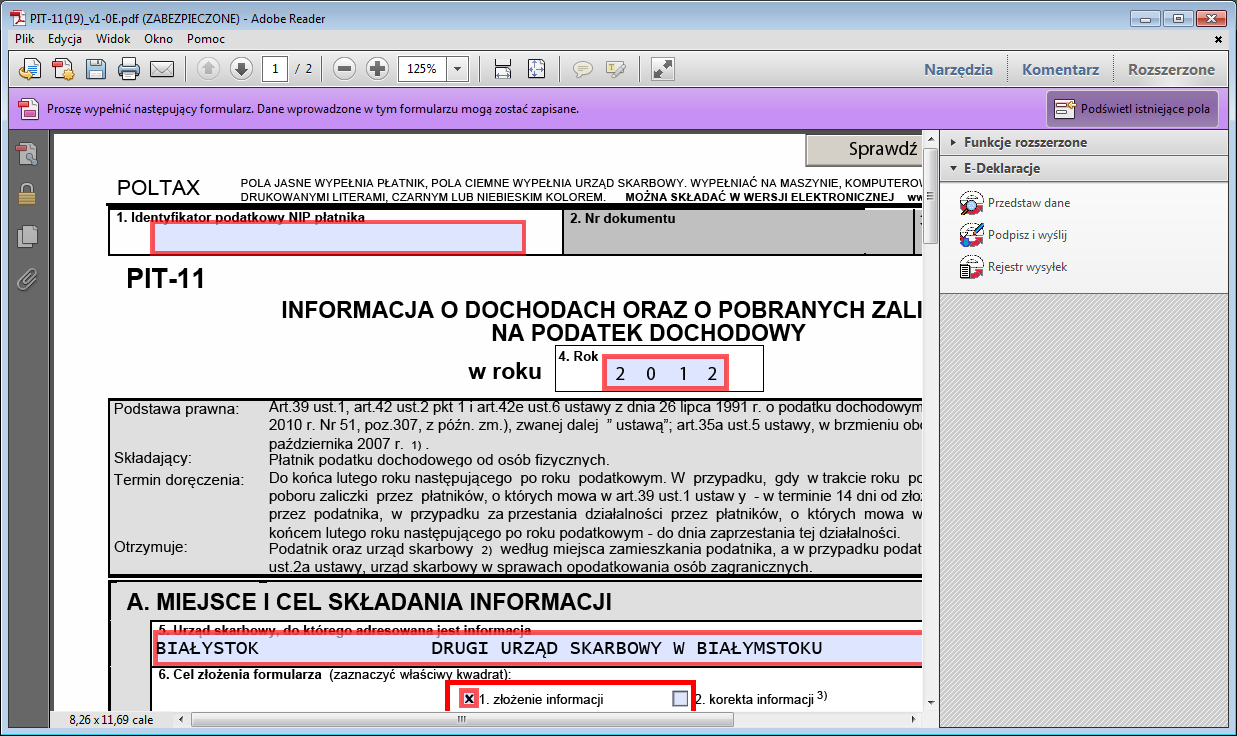This screenshot has height=736, width=1237.
Task: Click the zoom percentage 125% field
Action: (422, 69)
